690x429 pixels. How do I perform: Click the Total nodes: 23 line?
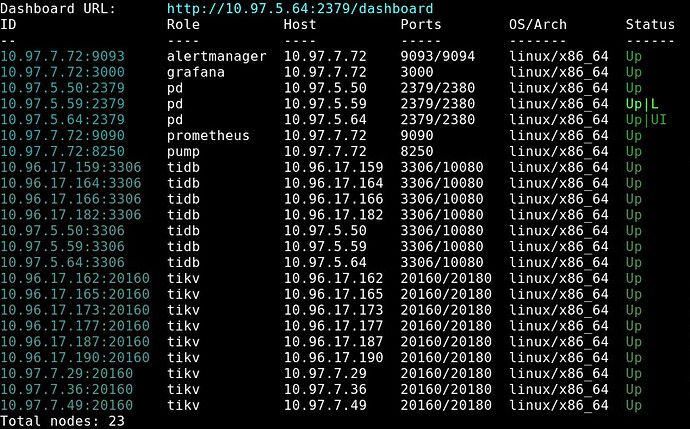62,421
